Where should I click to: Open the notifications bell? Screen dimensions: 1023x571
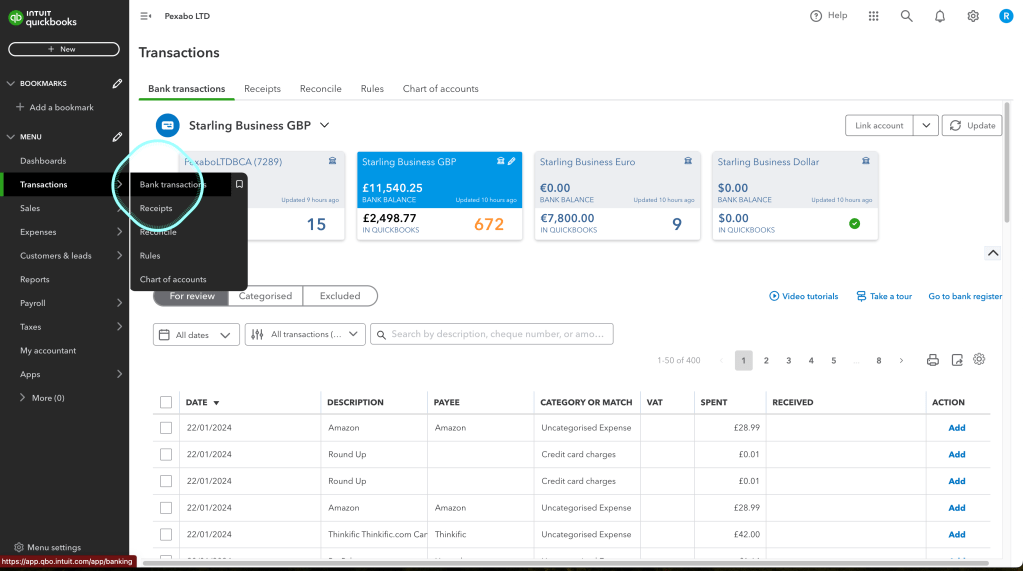pyautogui.click(x=939, y=16)
